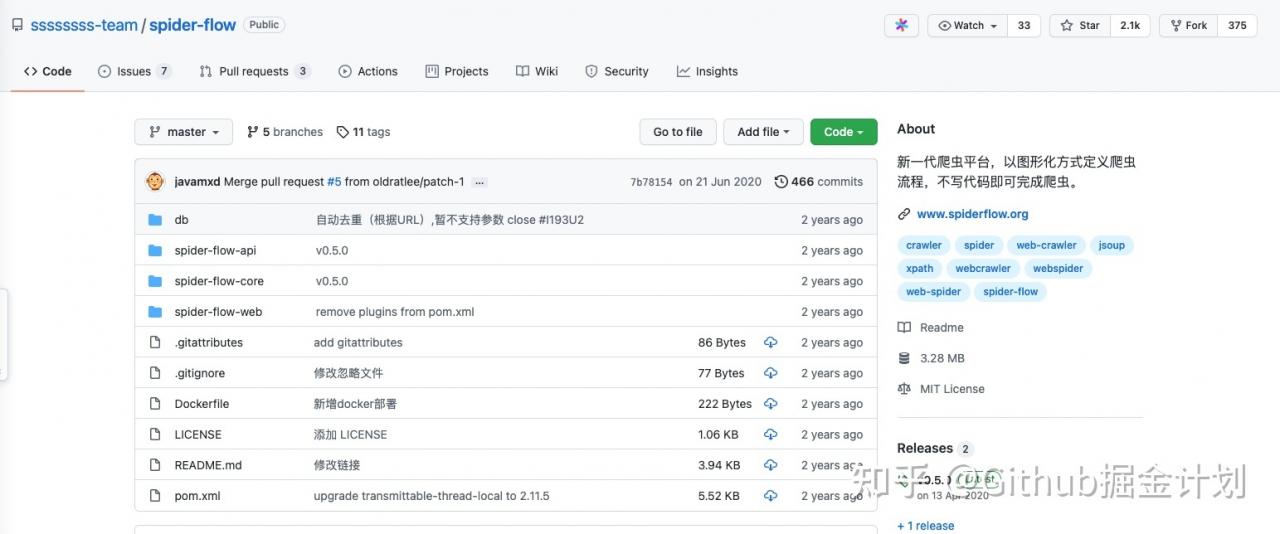Click the LICENSE file icon
The height and width of the screenshot is (534, 1280).
coord(155,434)
